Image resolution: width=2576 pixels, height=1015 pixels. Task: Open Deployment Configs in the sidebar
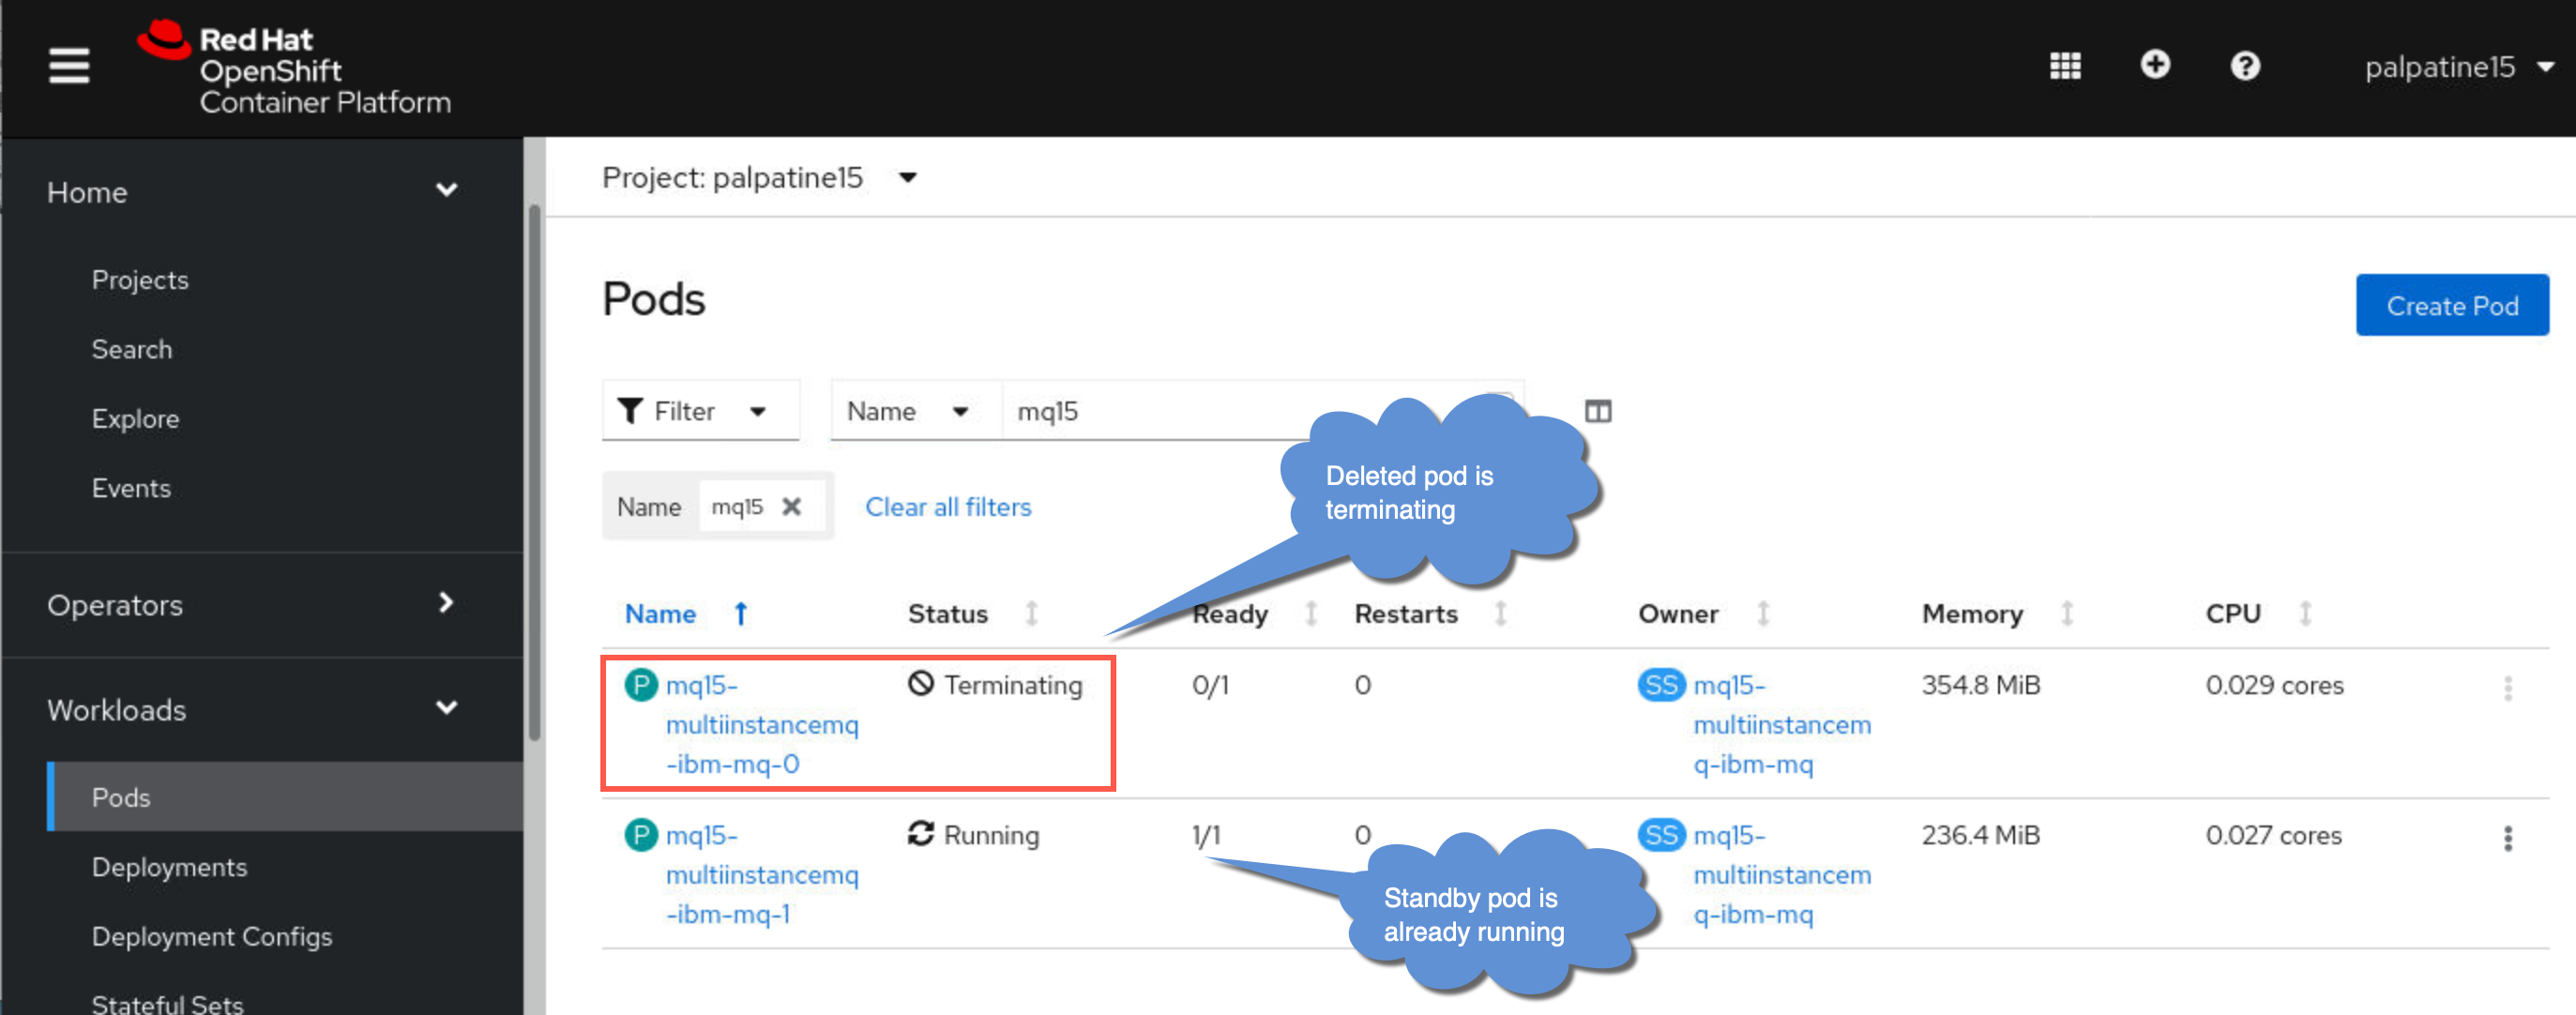click(212, 937)
